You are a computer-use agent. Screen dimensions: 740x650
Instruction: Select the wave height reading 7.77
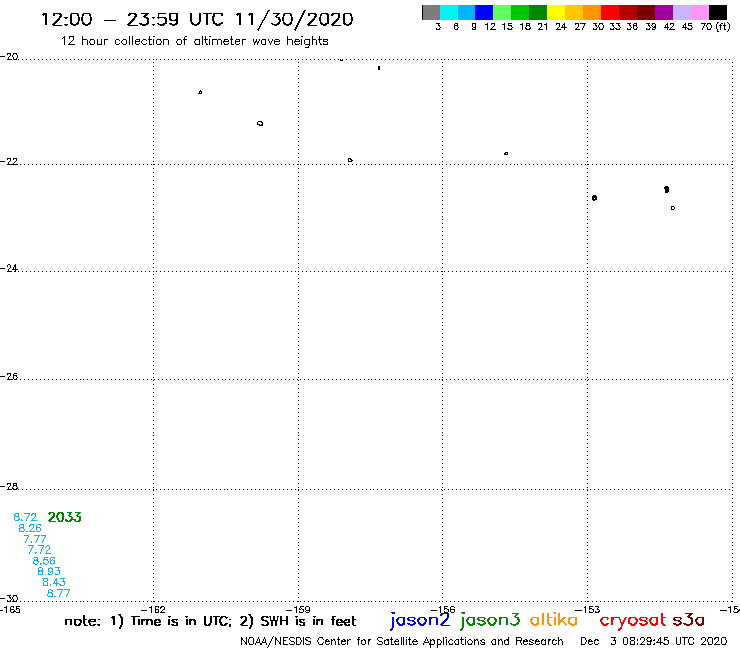pos(35,539)
